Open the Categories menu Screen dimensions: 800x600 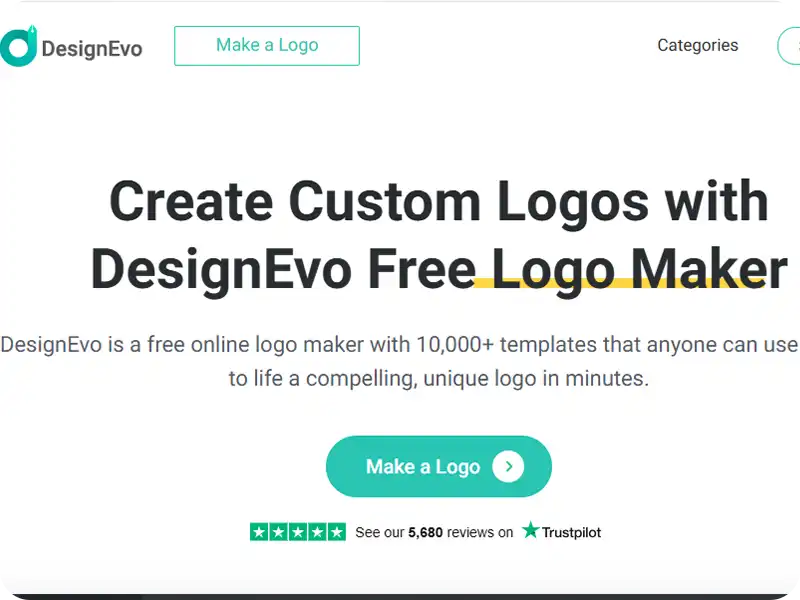click(697, 45)
